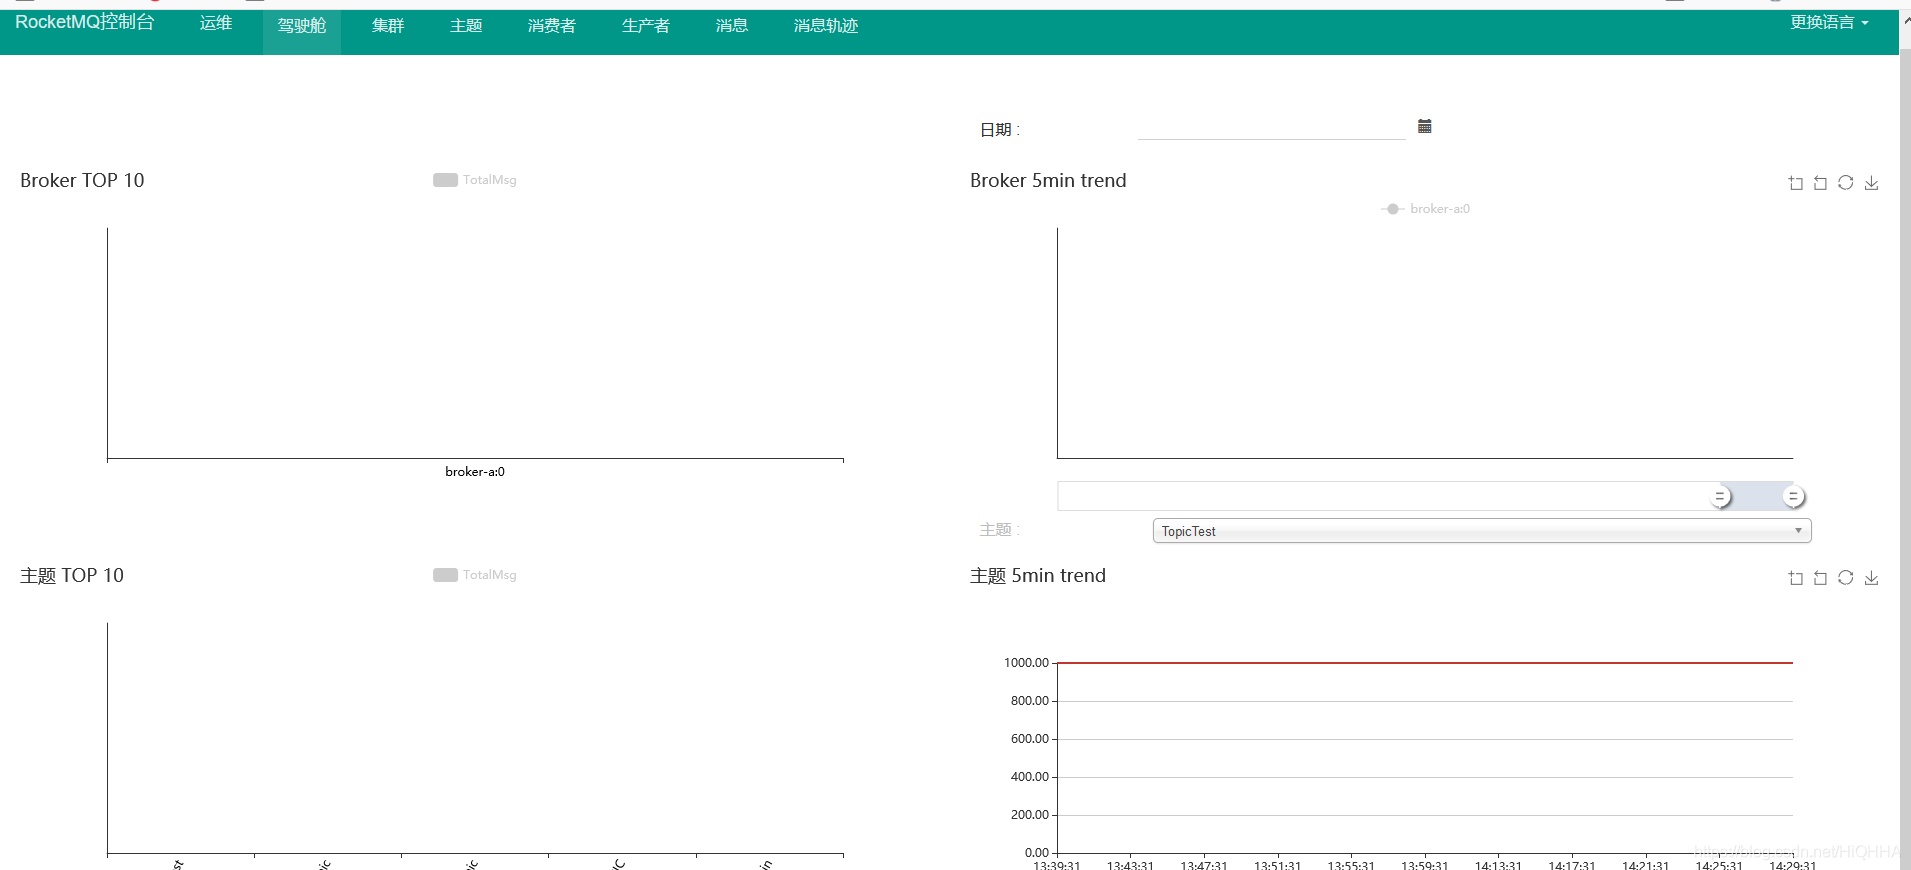
Task: Save 主题 5min trend chart as image
Action: [1872, 578]
